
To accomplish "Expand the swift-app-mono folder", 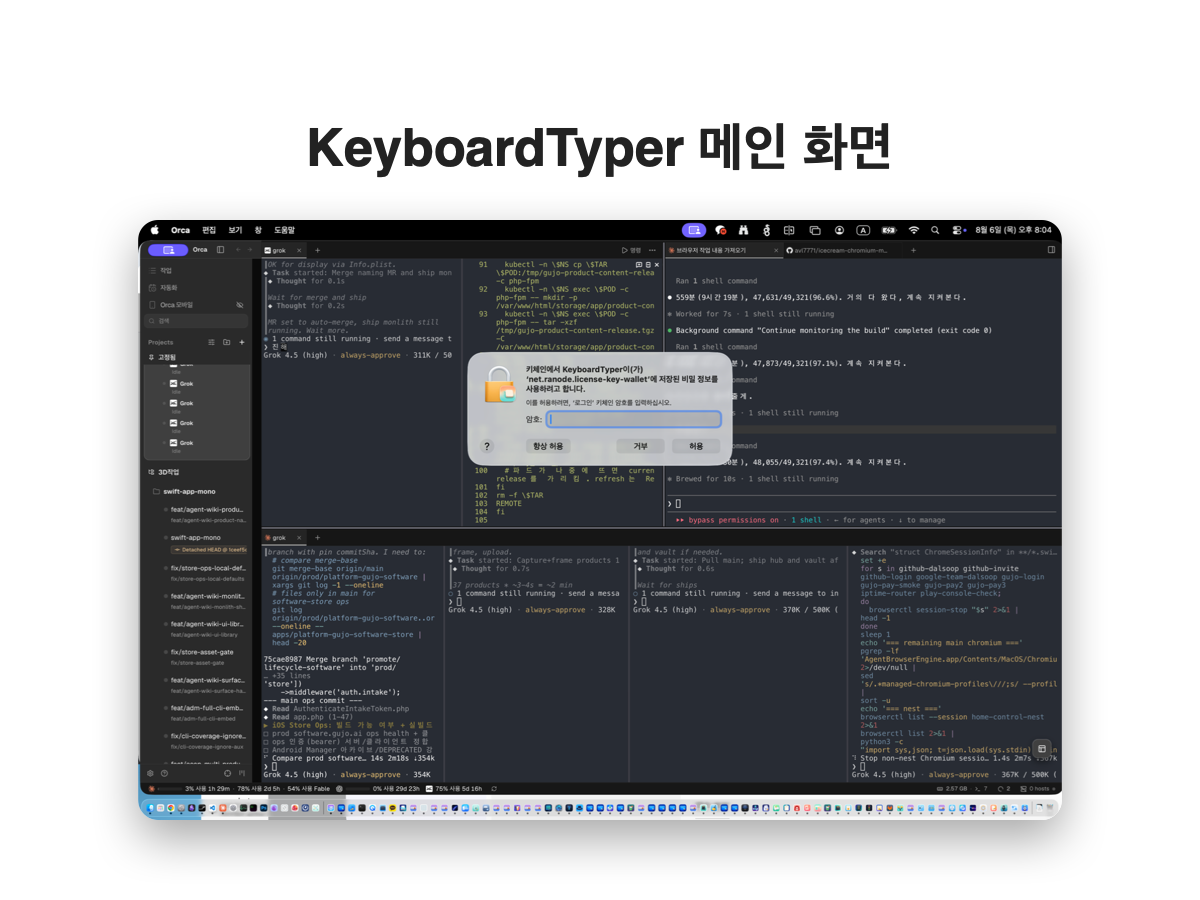I will pyautogui.click(x=183, y=491).
